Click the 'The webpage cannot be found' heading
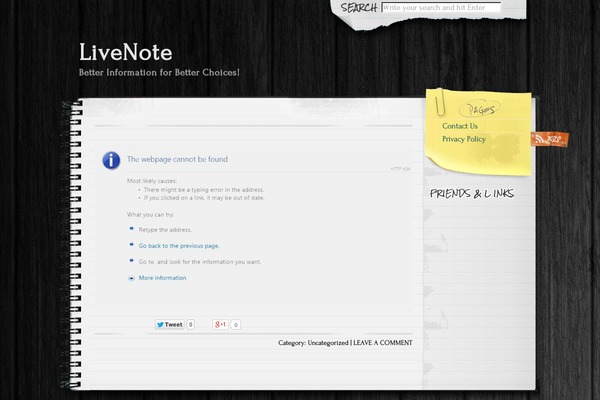This screenshot has height=400, width=600. coord(177,159)
